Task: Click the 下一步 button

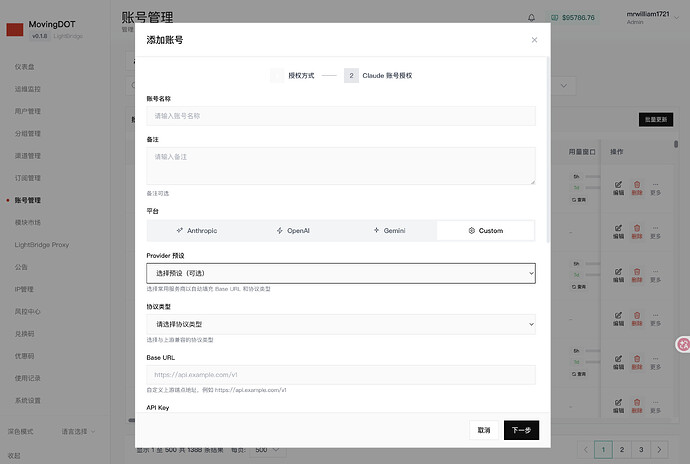Action: pyautogui.click(x=521, y=430)
